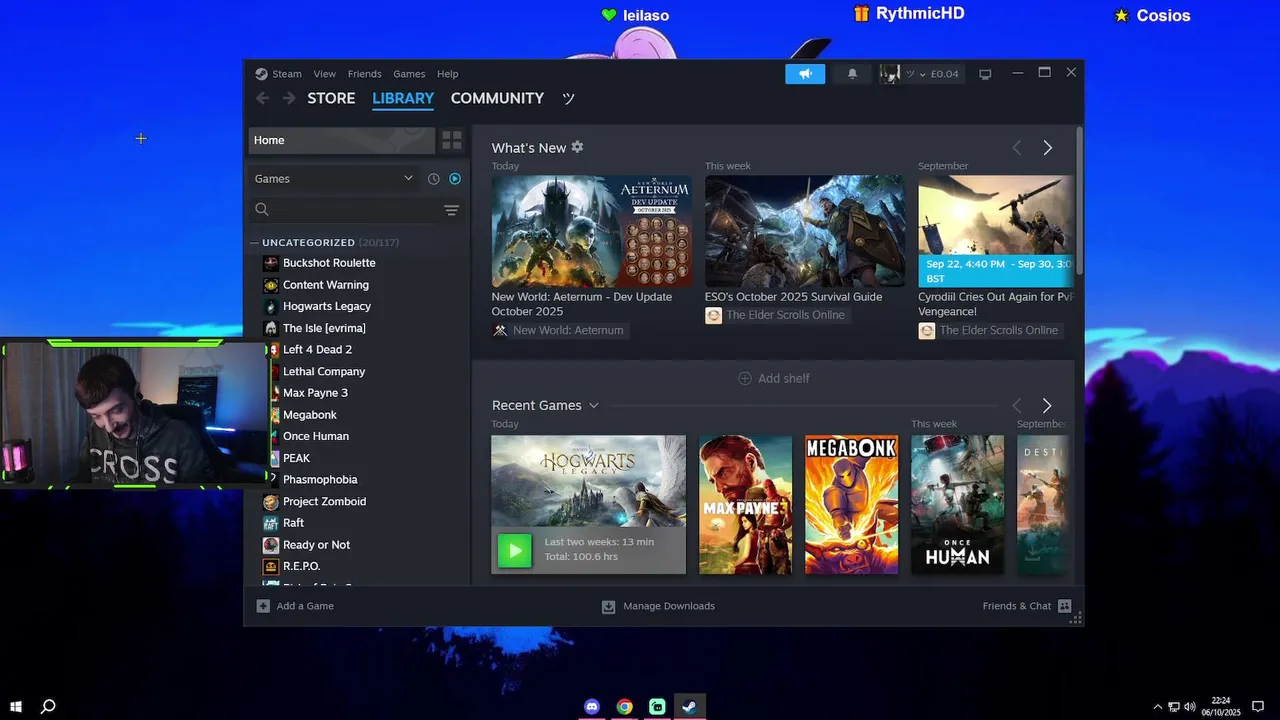Select Left 4 Dead 2
The width and height of the screenshot is (1280, 720).
[x=317, y=350]
